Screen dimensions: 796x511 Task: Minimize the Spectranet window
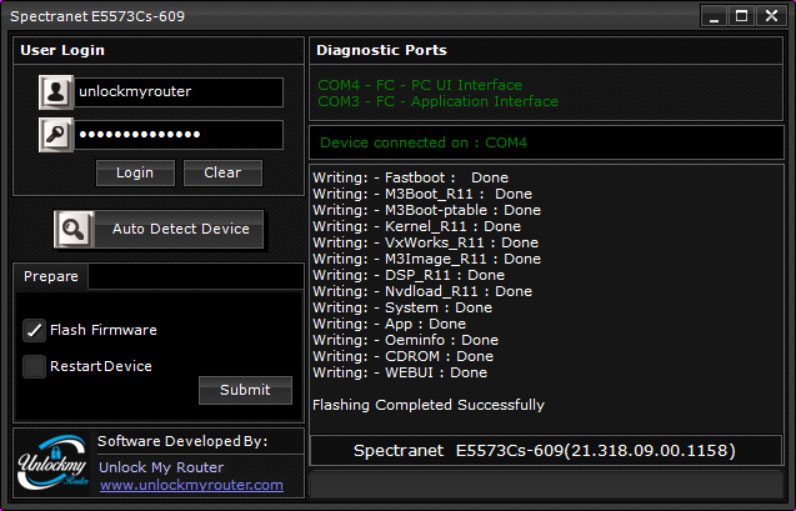tap(714, 16)
